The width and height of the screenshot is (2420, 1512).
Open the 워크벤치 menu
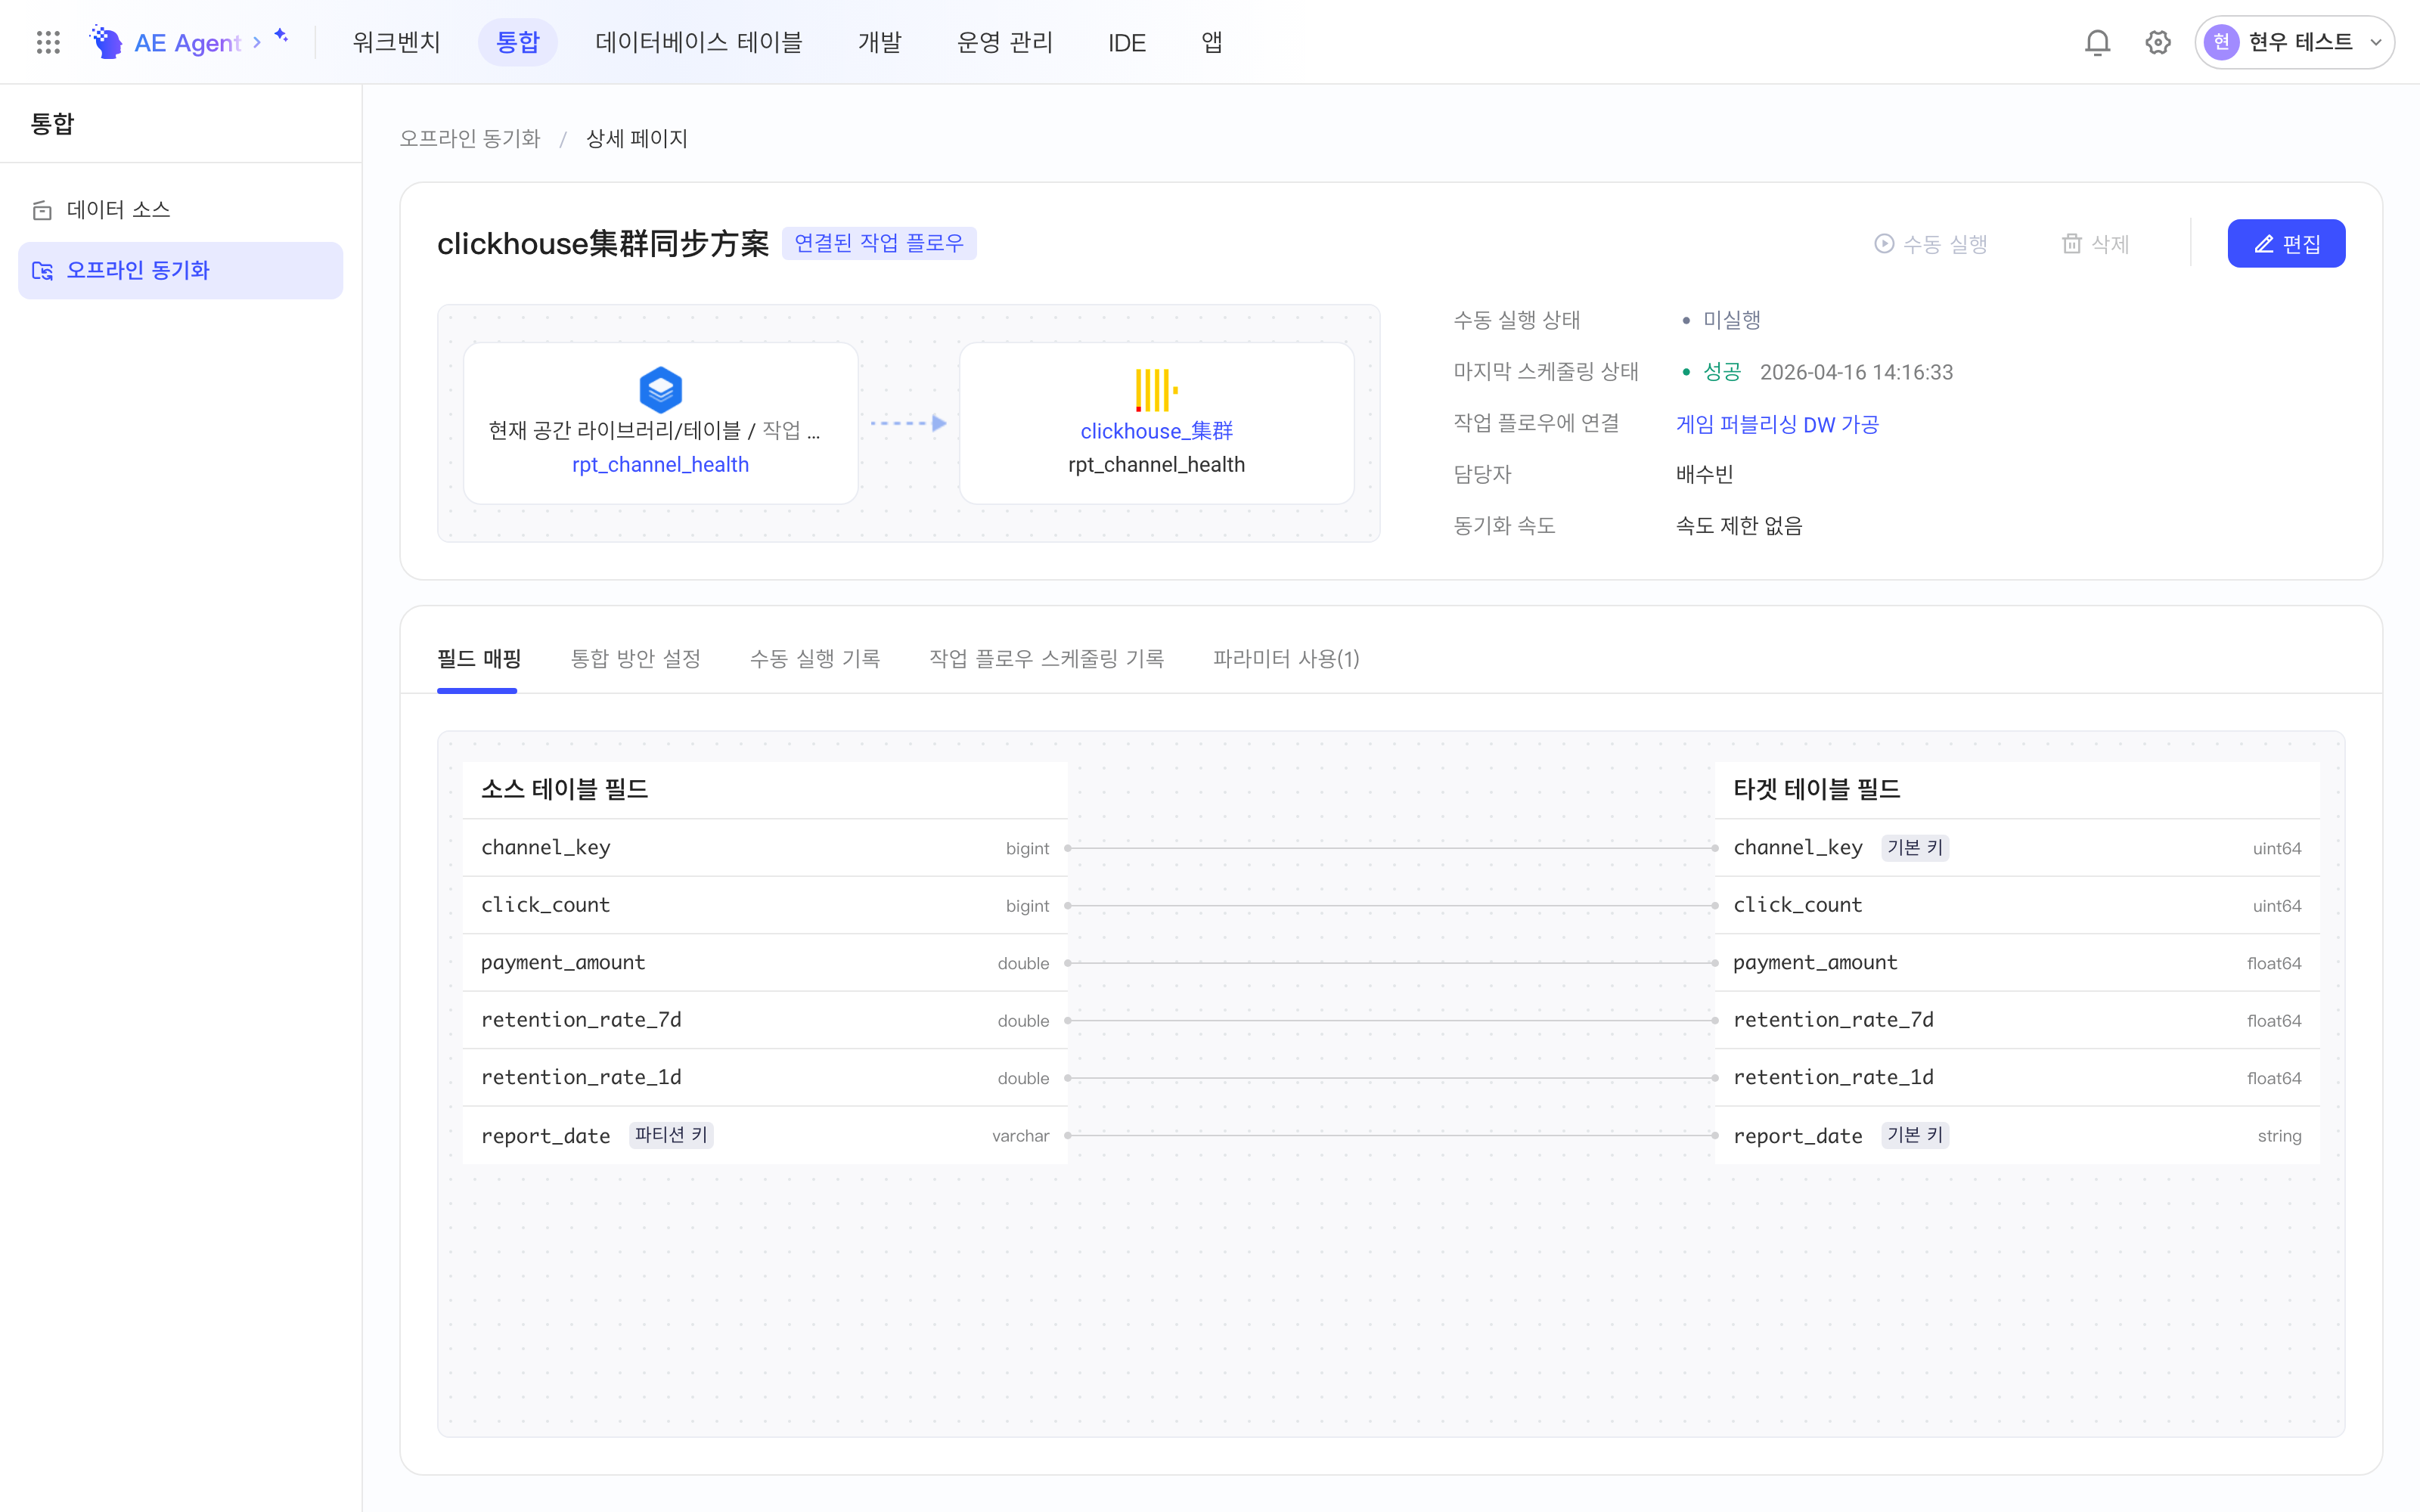click(x=396, y=42)
